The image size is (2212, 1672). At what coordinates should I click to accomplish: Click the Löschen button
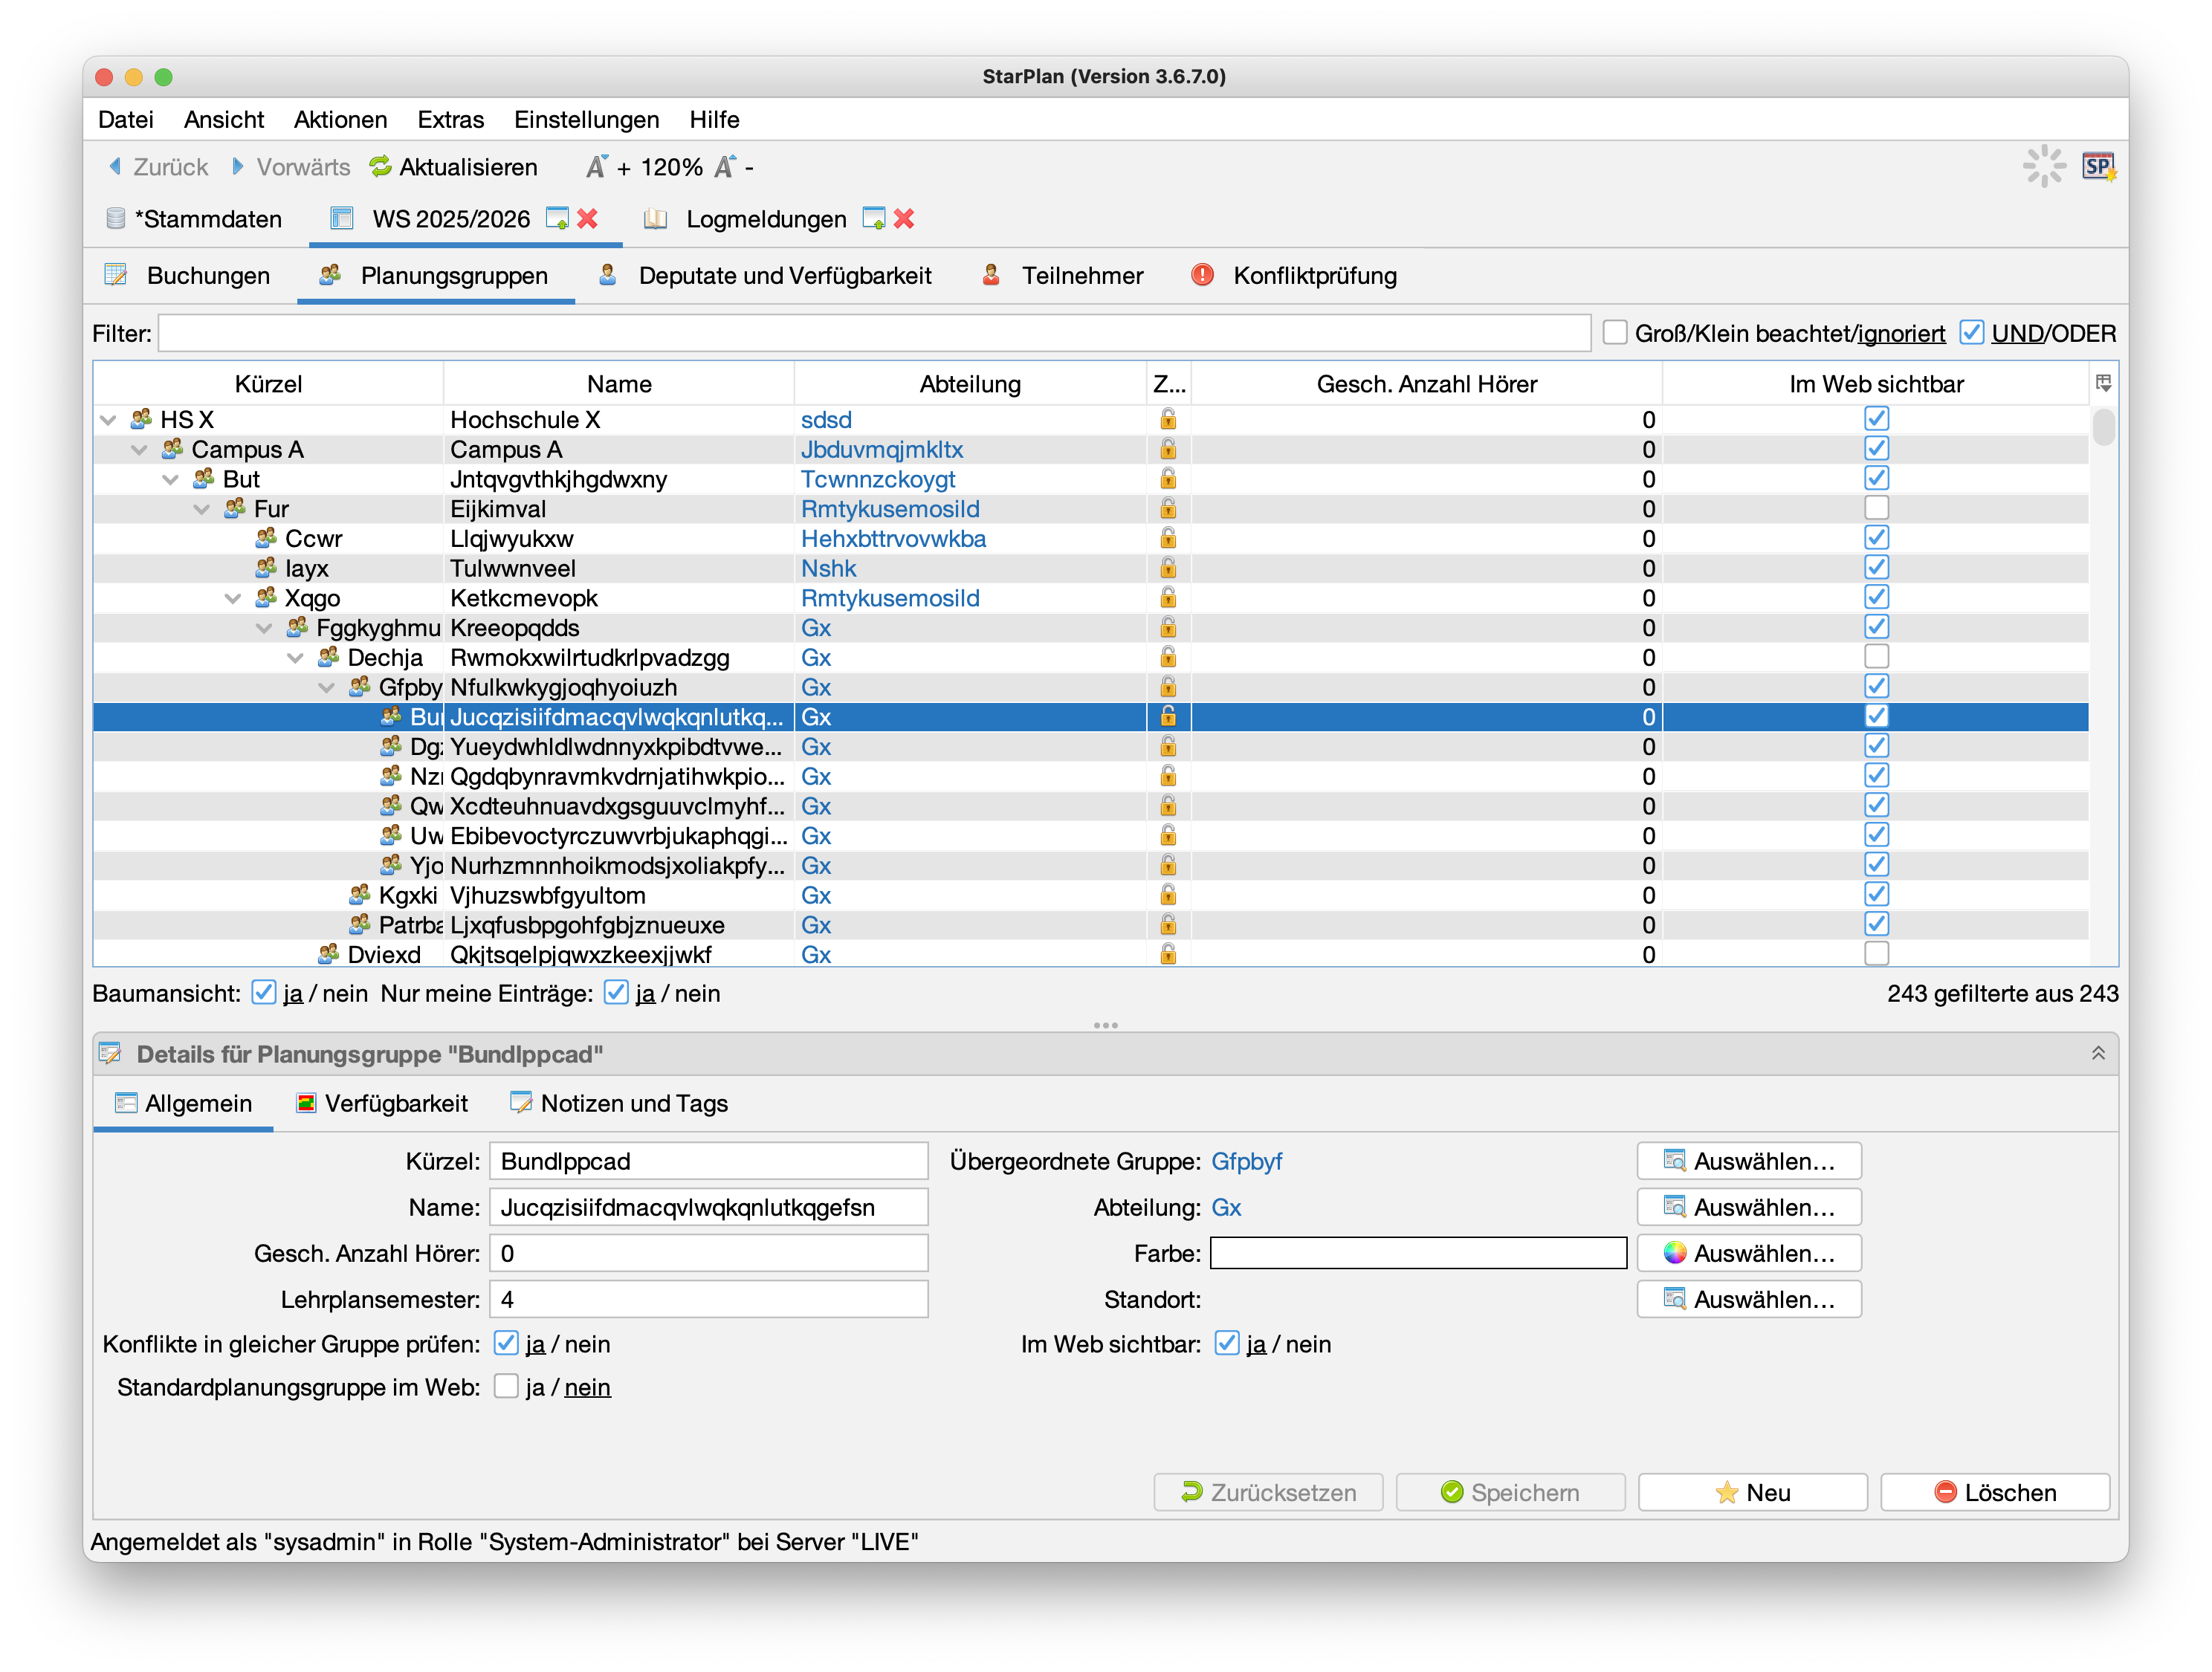[x=1994, y=1492]
